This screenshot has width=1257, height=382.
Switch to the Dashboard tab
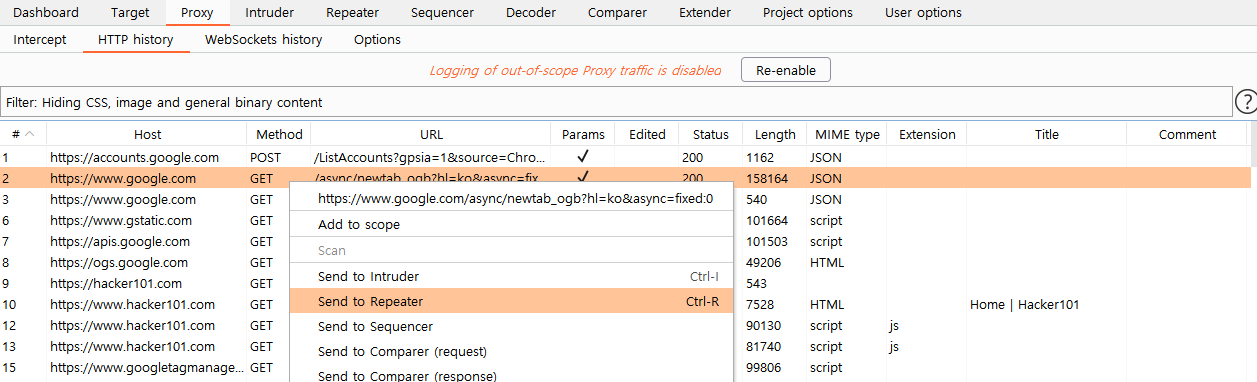pyautogui.click(x=46, y=13)
